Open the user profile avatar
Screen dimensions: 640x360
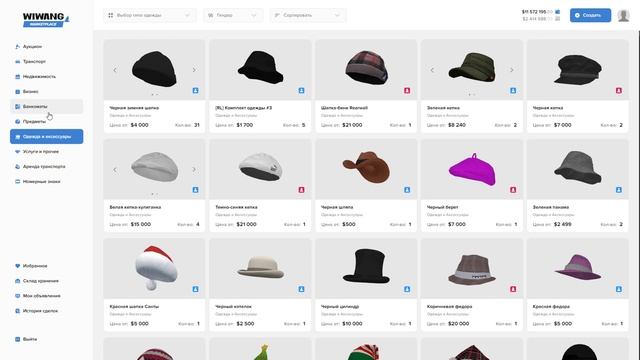[623, 16]
